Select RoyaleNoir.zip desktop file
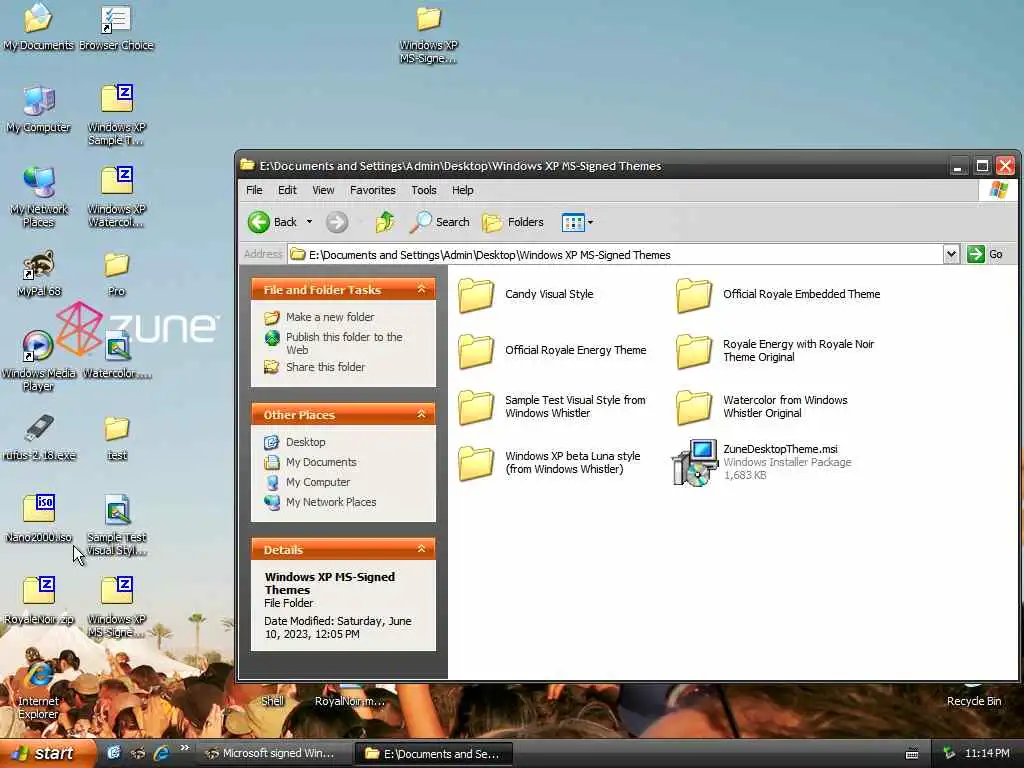1024x768 pixels. (x=39, y=601)
